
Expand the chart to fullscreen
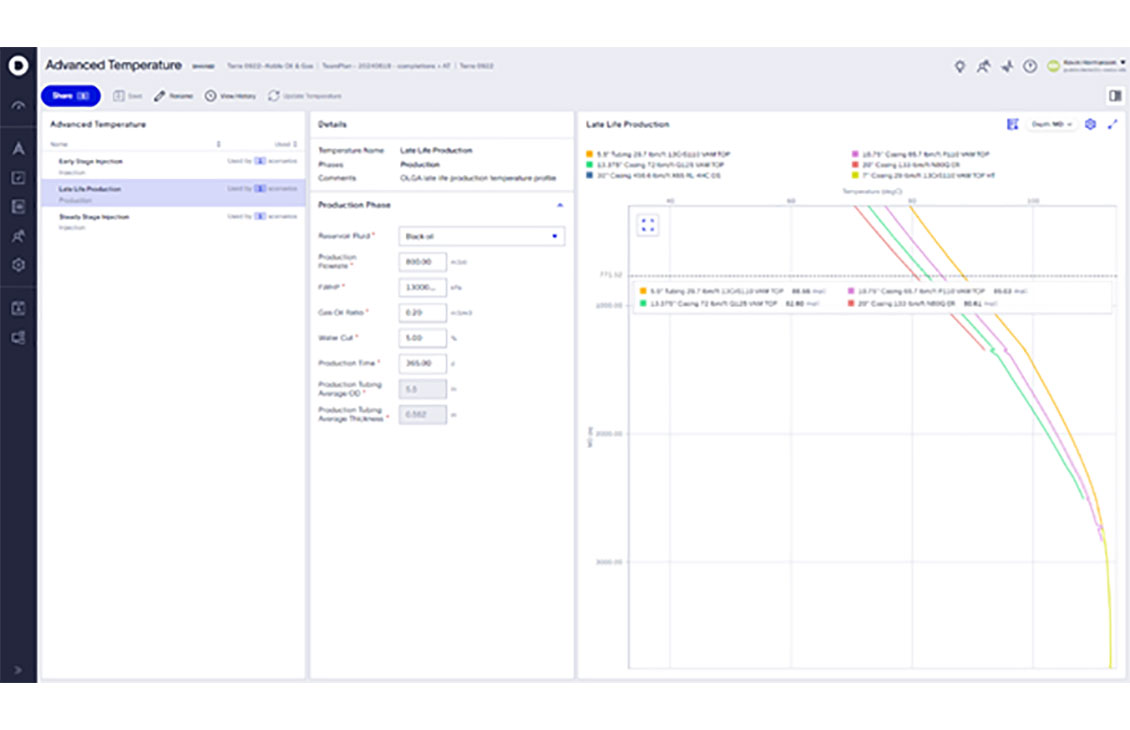pyautogui.click(x=1112, y=124)
